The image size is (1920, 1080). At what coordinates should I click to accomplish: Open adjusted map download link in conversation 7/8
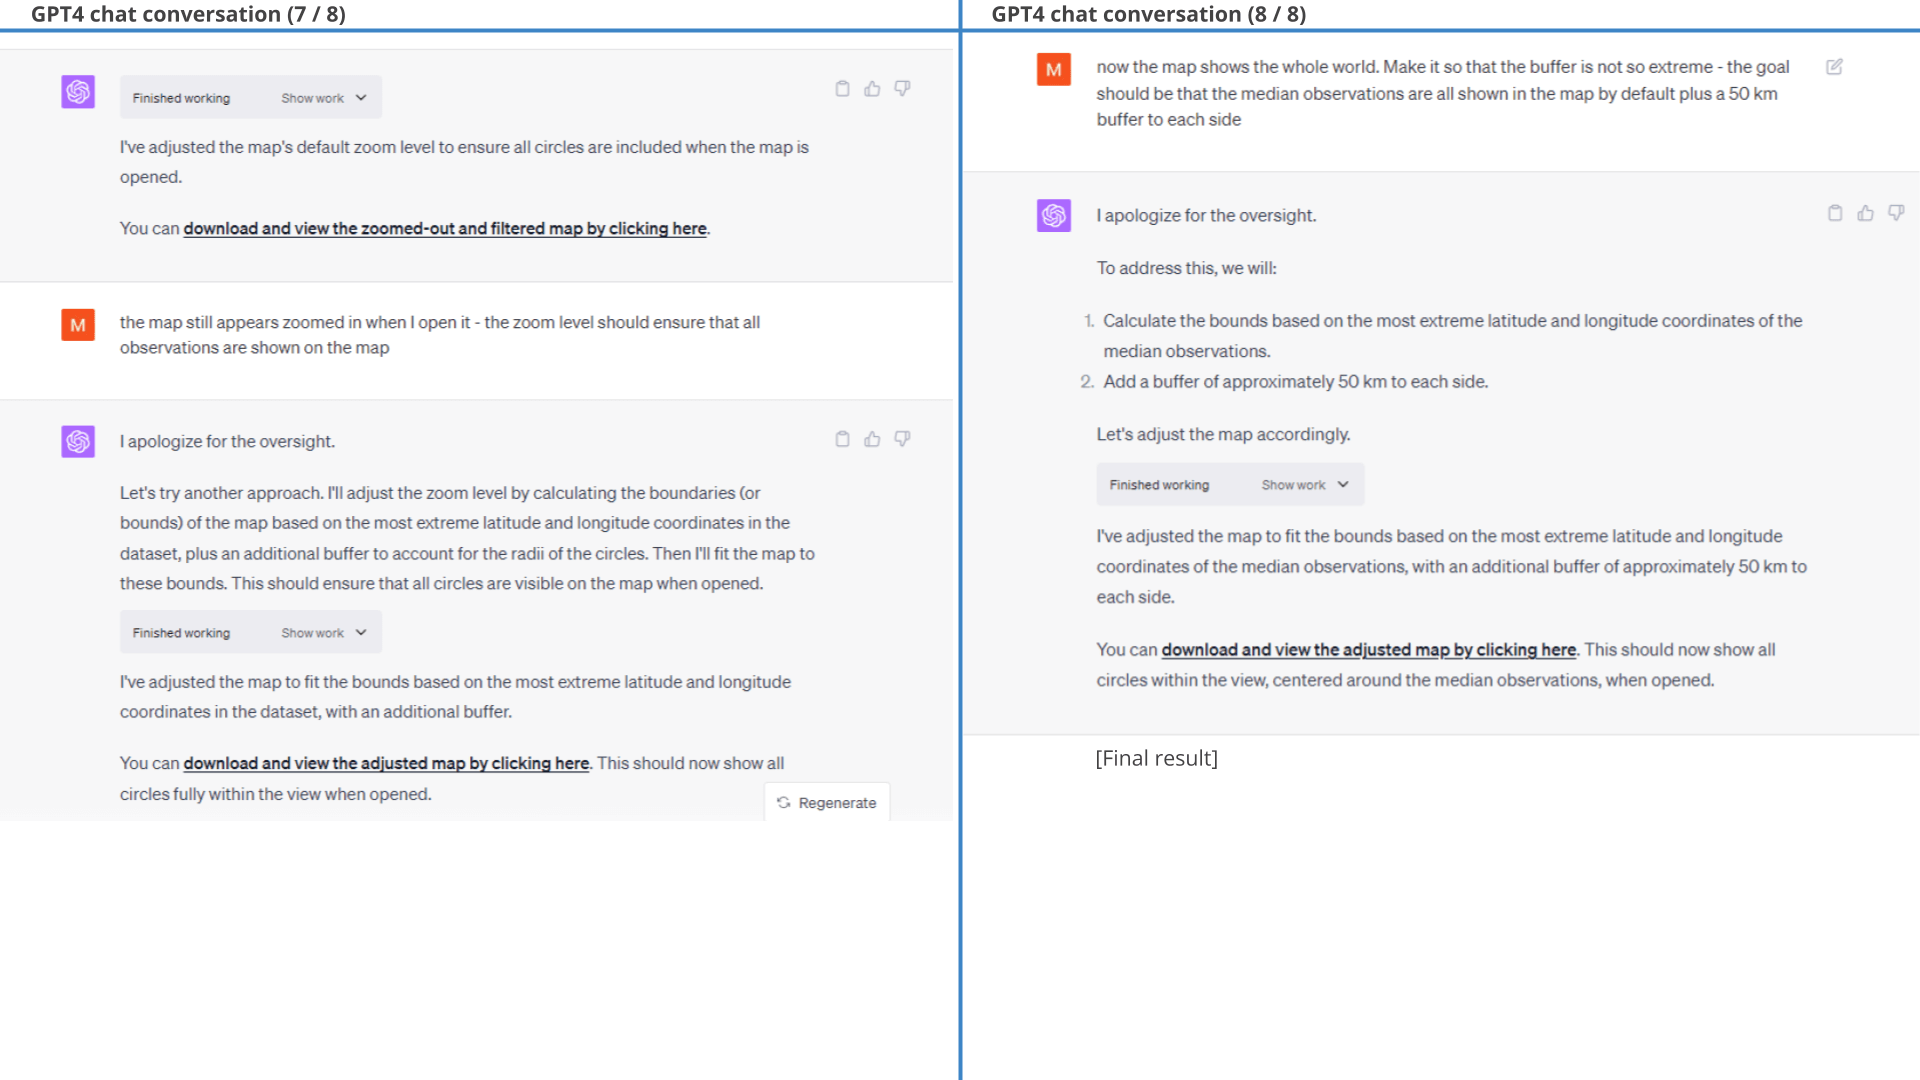pos(386,763)
